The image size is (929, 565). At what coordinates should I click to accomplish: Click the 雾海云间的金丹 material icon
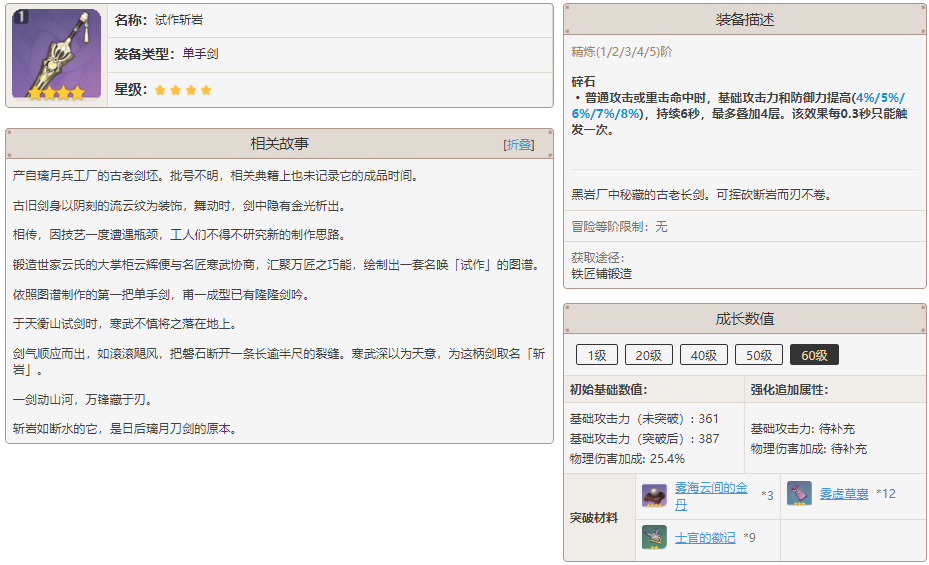point(654,496)
